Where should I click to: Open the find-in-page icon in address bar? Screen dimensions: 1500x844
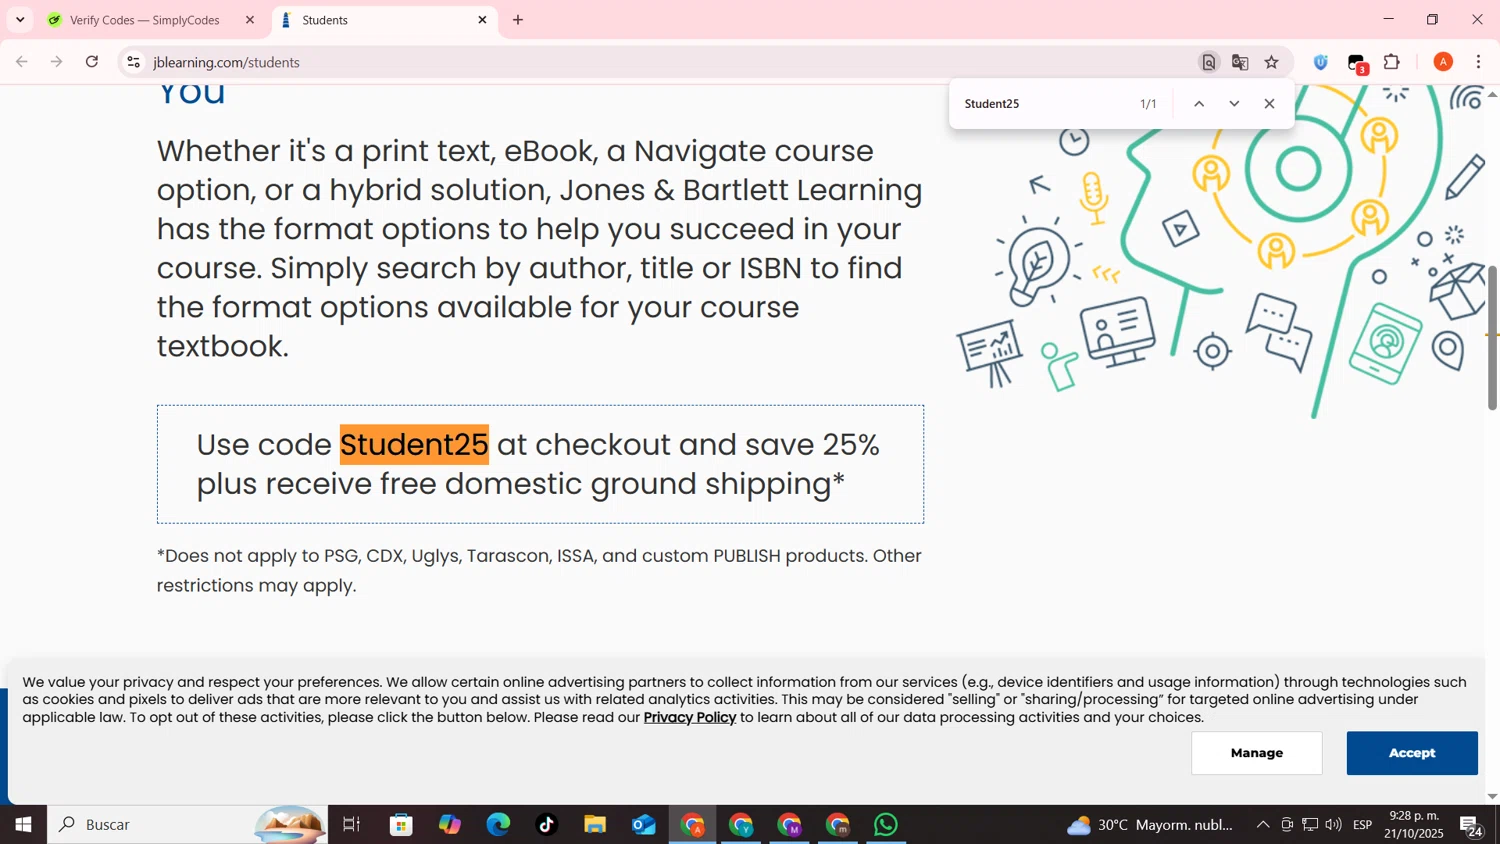pos(1209,62)
